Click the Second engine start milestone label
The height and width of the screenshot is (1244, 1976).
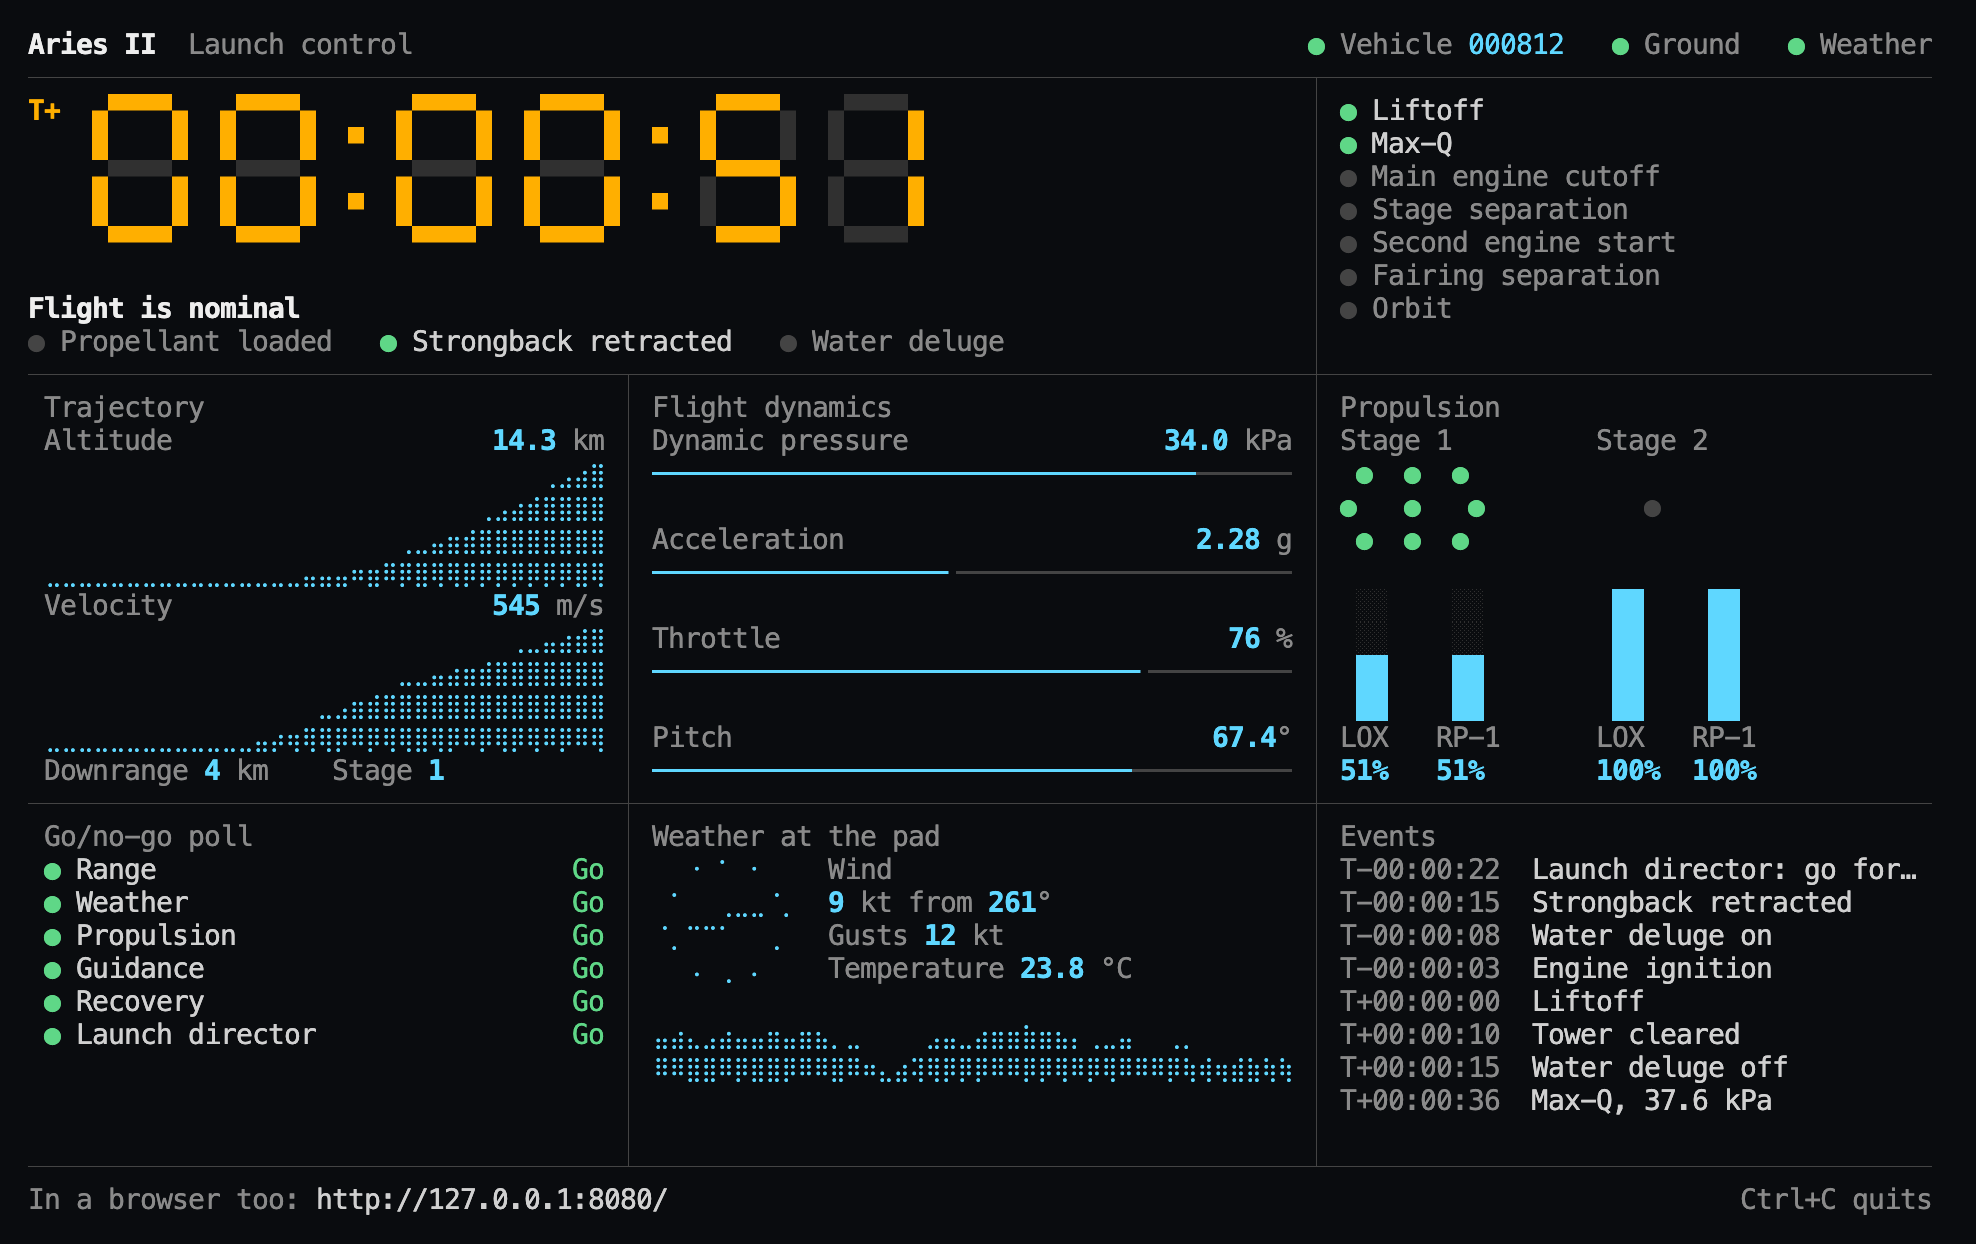pyautogui.click(x=1524, y=242)
